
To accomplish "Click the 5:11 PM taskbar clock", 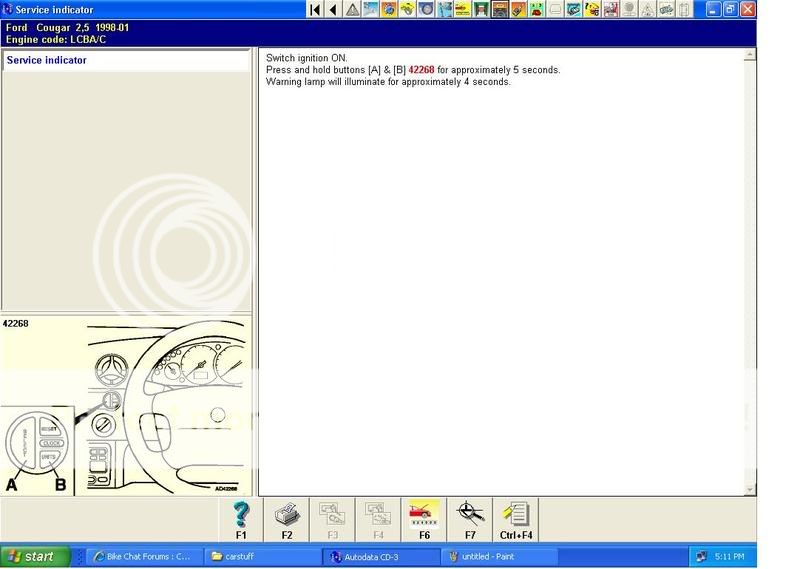I will click(x=729, y=557).
